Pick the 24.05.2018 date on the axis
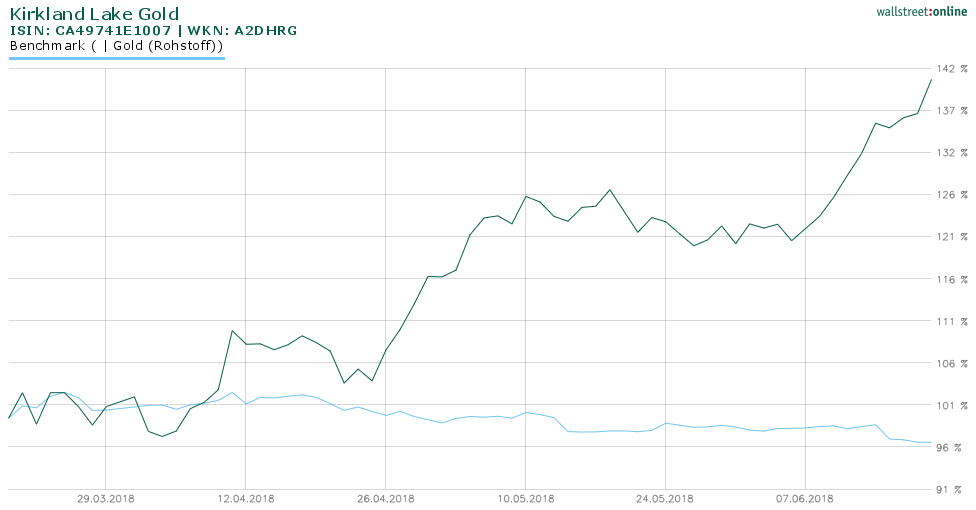Image resolution: width=976 pixels, height=510 pixels. tap(666, 498)
